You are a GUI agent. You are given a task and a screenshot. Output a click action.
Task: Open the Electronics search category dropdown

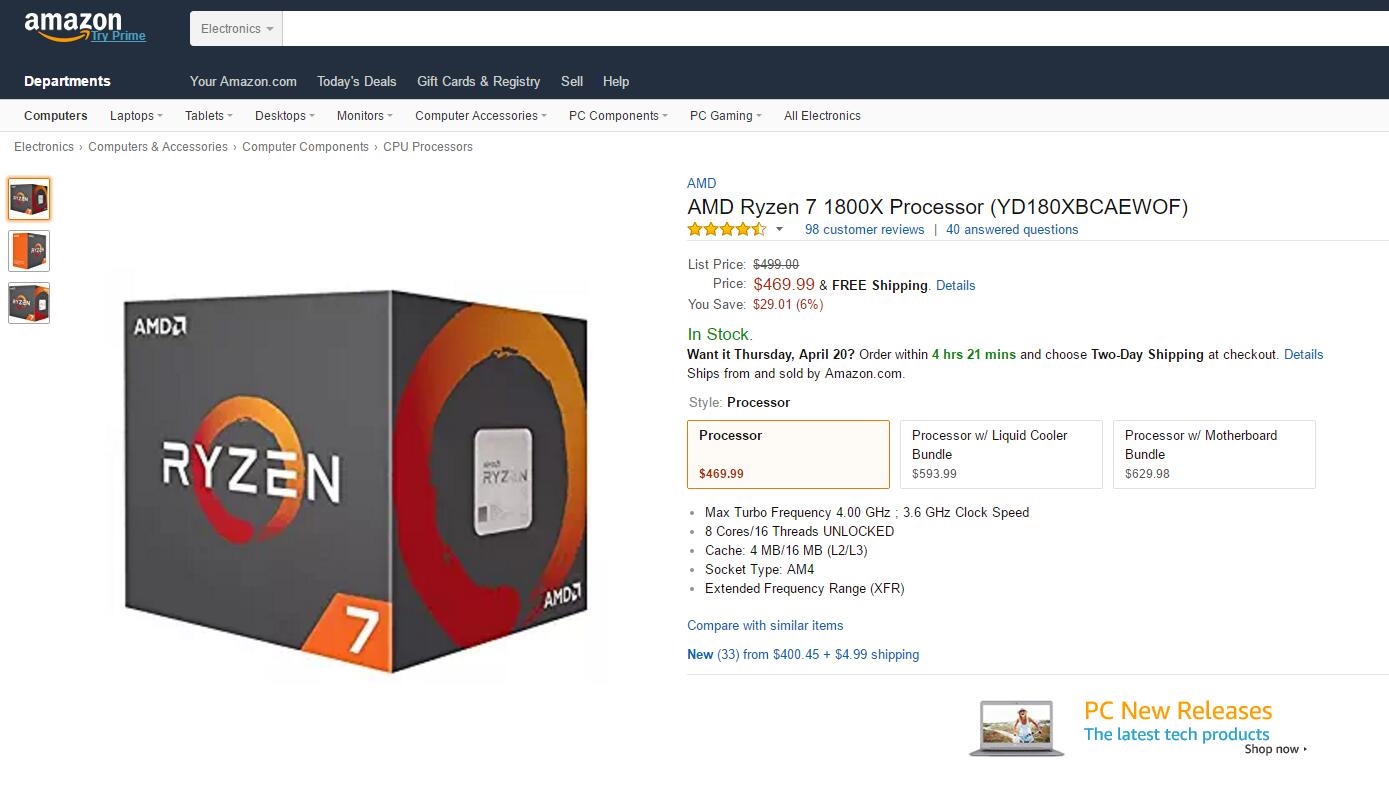pyautogui.click(x=237, y=29)
